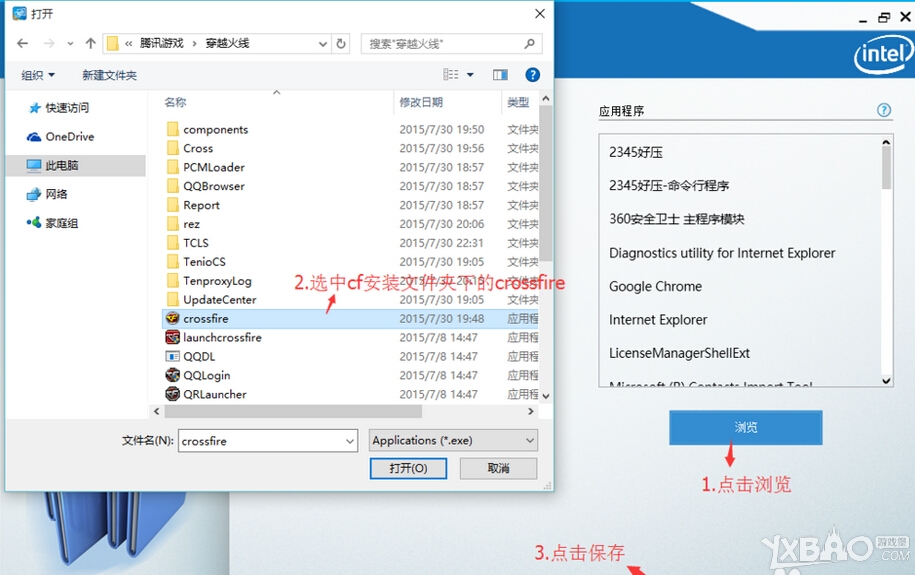Open recent locations dropdown chevron

click(70, 43)
